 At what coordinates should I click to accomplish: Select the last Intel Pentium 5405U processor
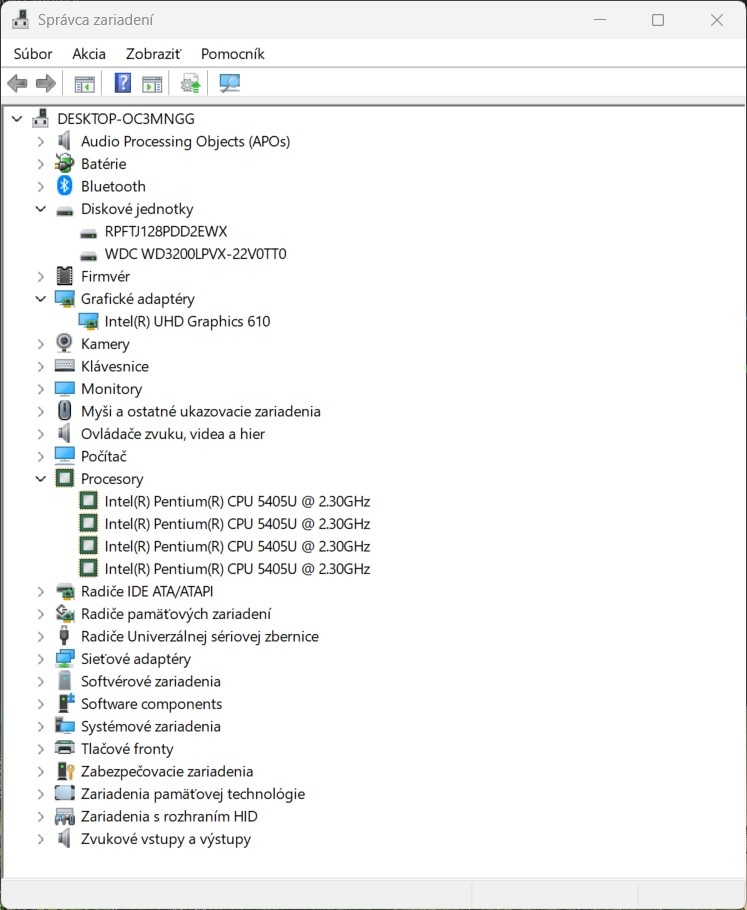pos(237,569)
